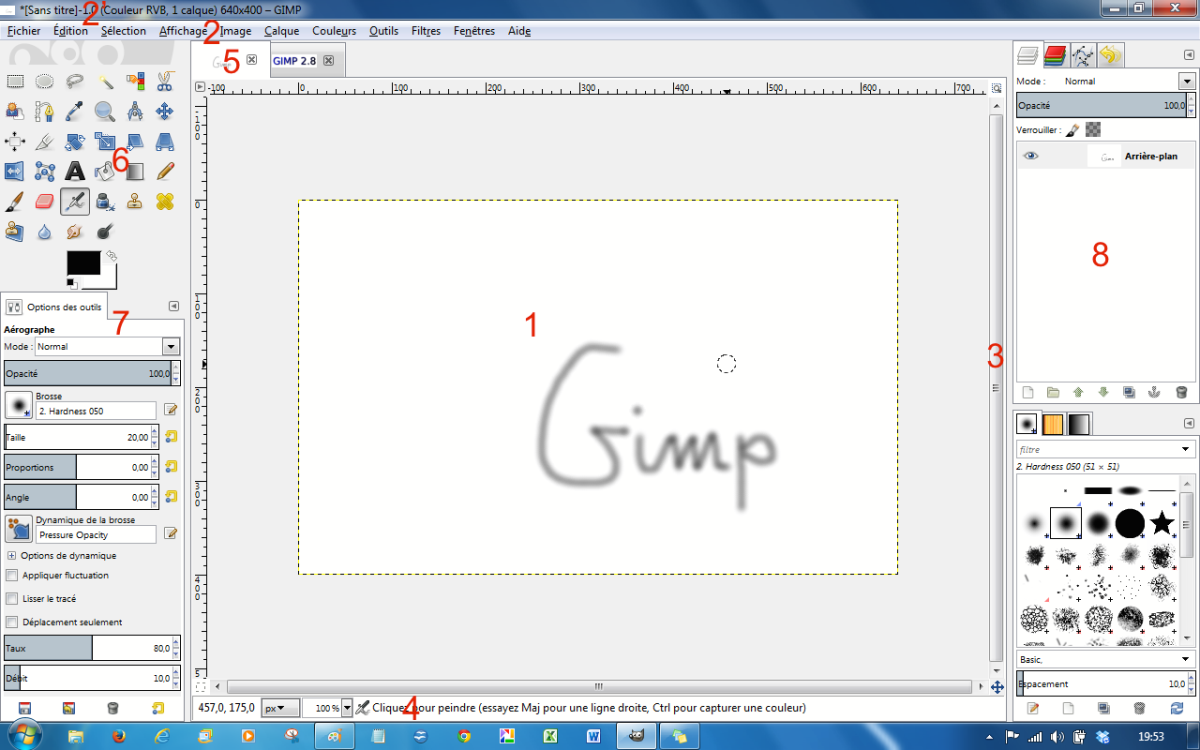The height and width of the screenshot is (750, 1200).
Task: Switch to the Channels dock tab
Action: click(1056, 55)
